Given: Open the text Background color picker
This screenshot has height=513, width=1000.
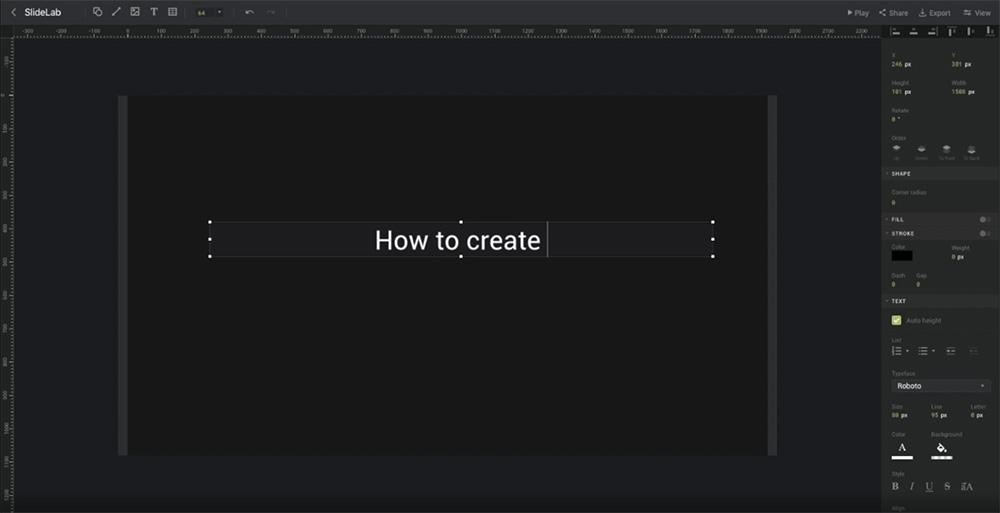Looking at the screenshot, I should [x=941, y=450].
